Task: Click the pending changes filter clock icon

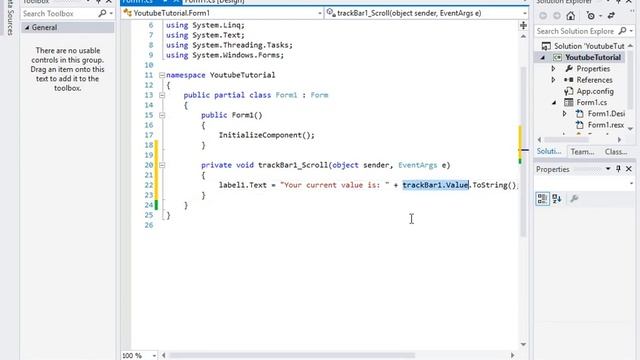Action: (591, 16)
